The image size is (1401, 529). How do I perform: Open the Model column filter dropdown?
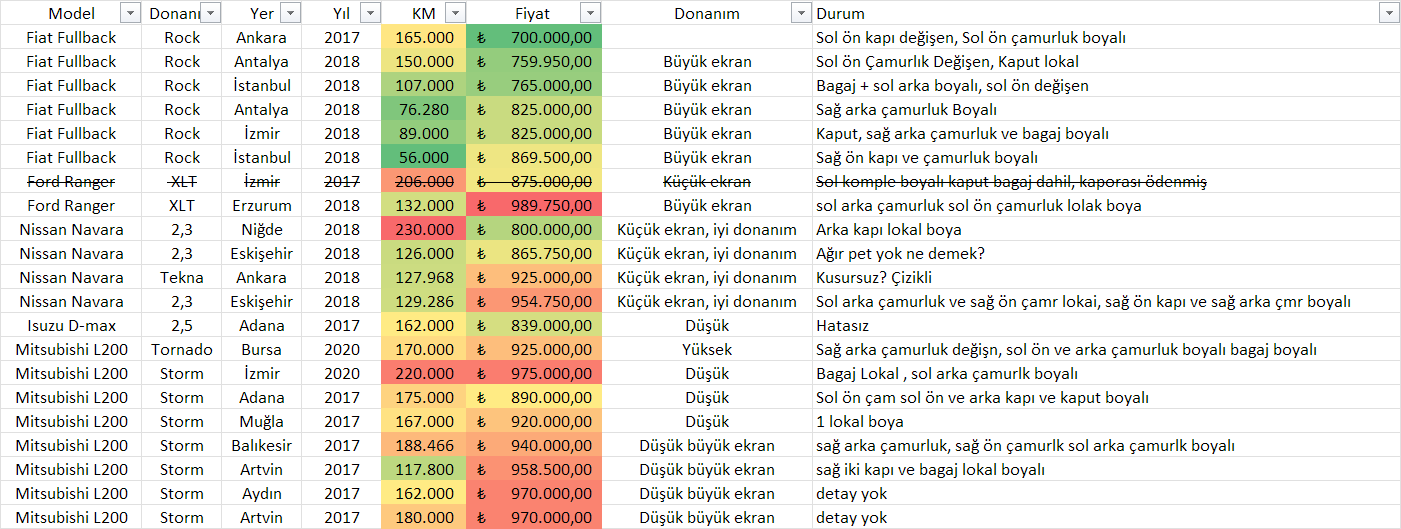[x=130, y=13]
